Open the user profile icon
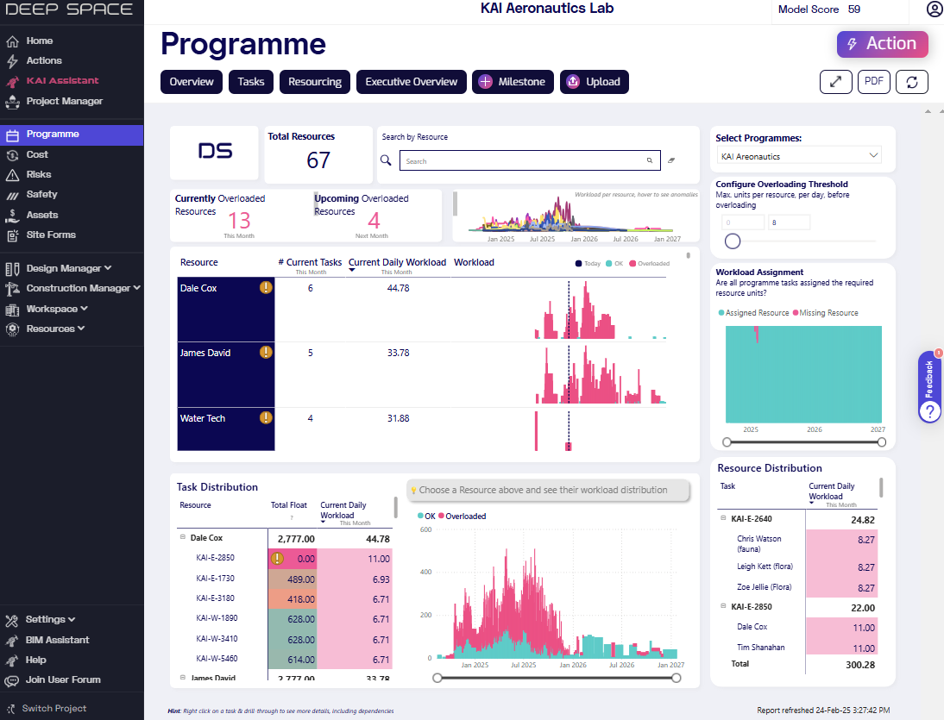The height and width of the screenshot is (720, 944). click(x=934, y=9)
